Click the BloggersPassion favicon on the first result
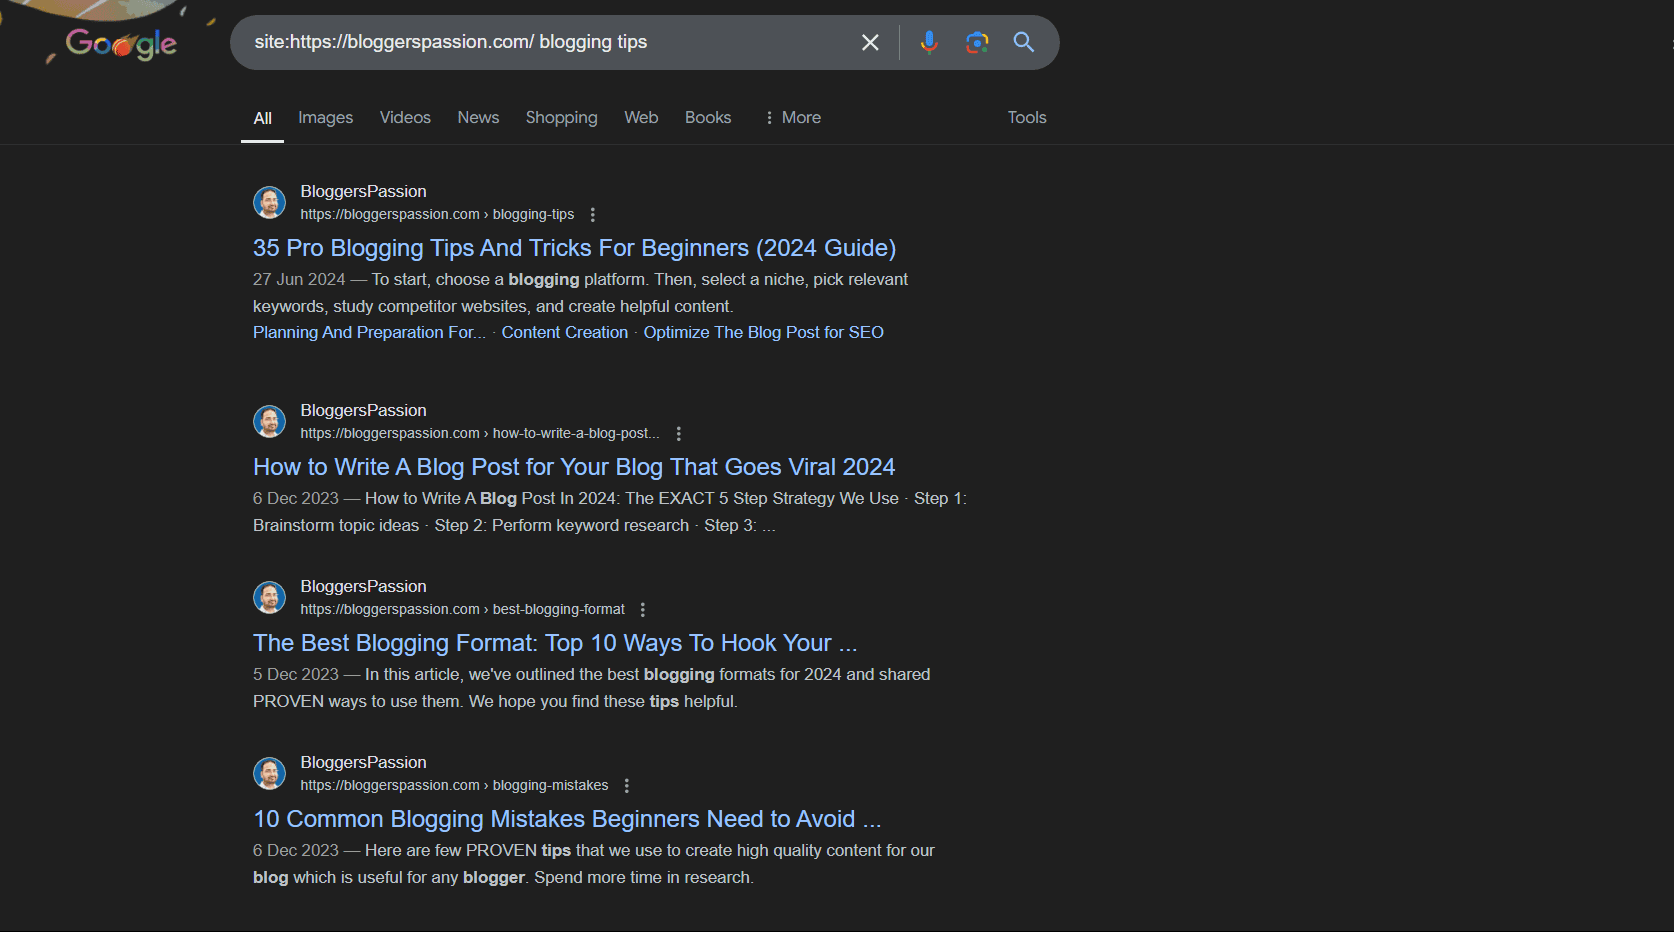 269,202
